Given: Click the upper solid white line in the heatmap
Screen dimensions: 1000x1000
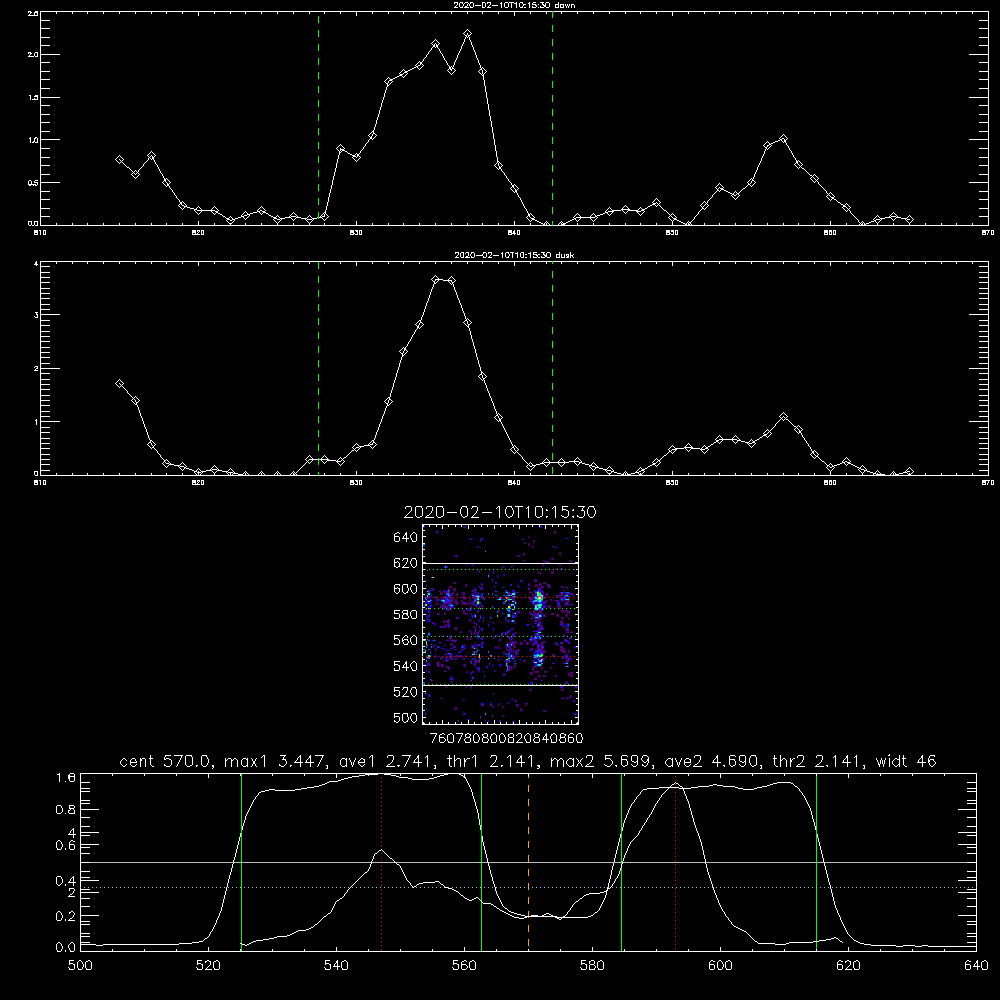Looking at the screenshot, I should 500,563.
